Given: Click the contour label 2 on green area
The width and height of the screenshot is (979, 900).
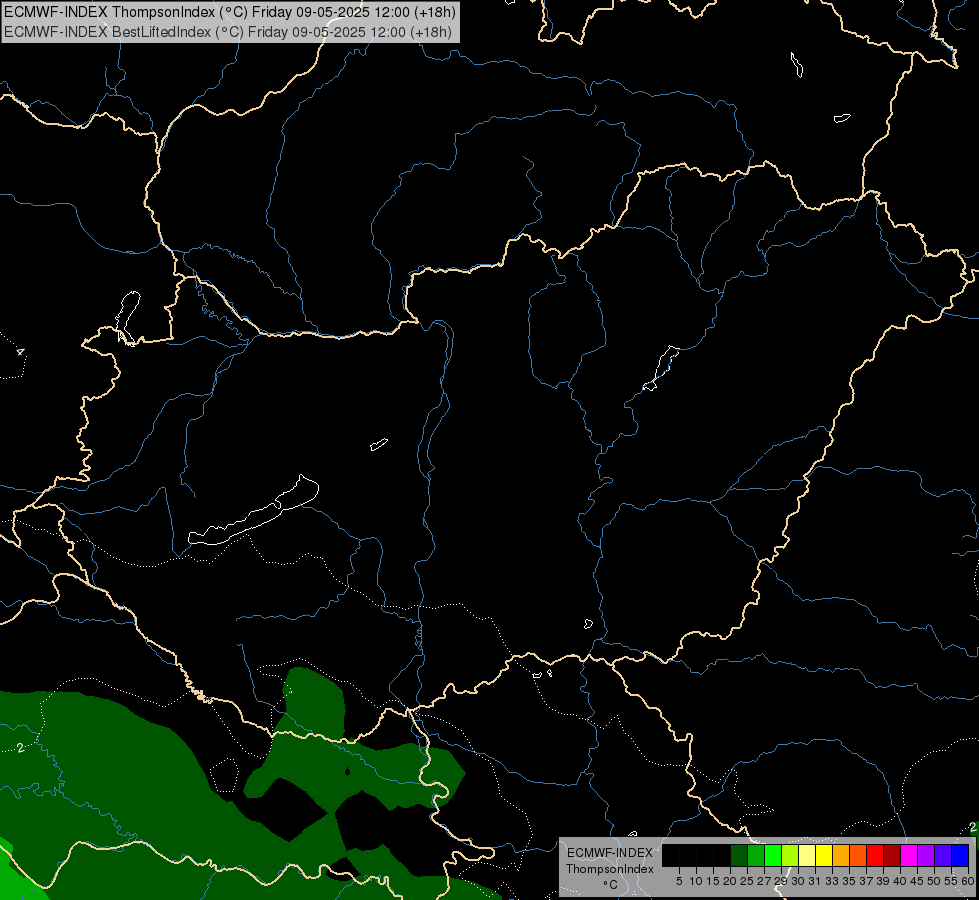Looking at the screenshot, I should point(21,748).
